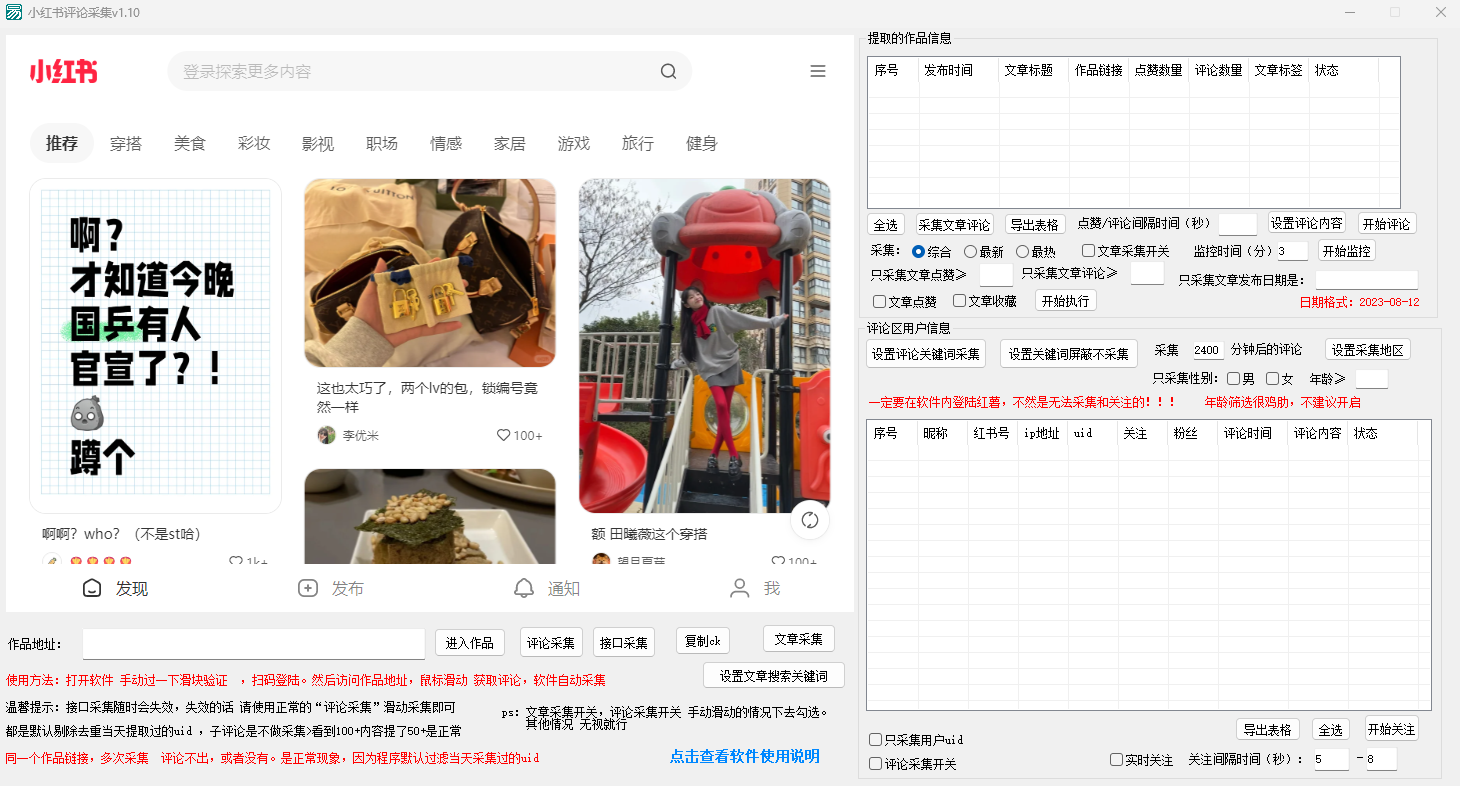Select the 最新 radio button
The width and height of the screenshot is (1460, 786).
(x=970, y=252)
